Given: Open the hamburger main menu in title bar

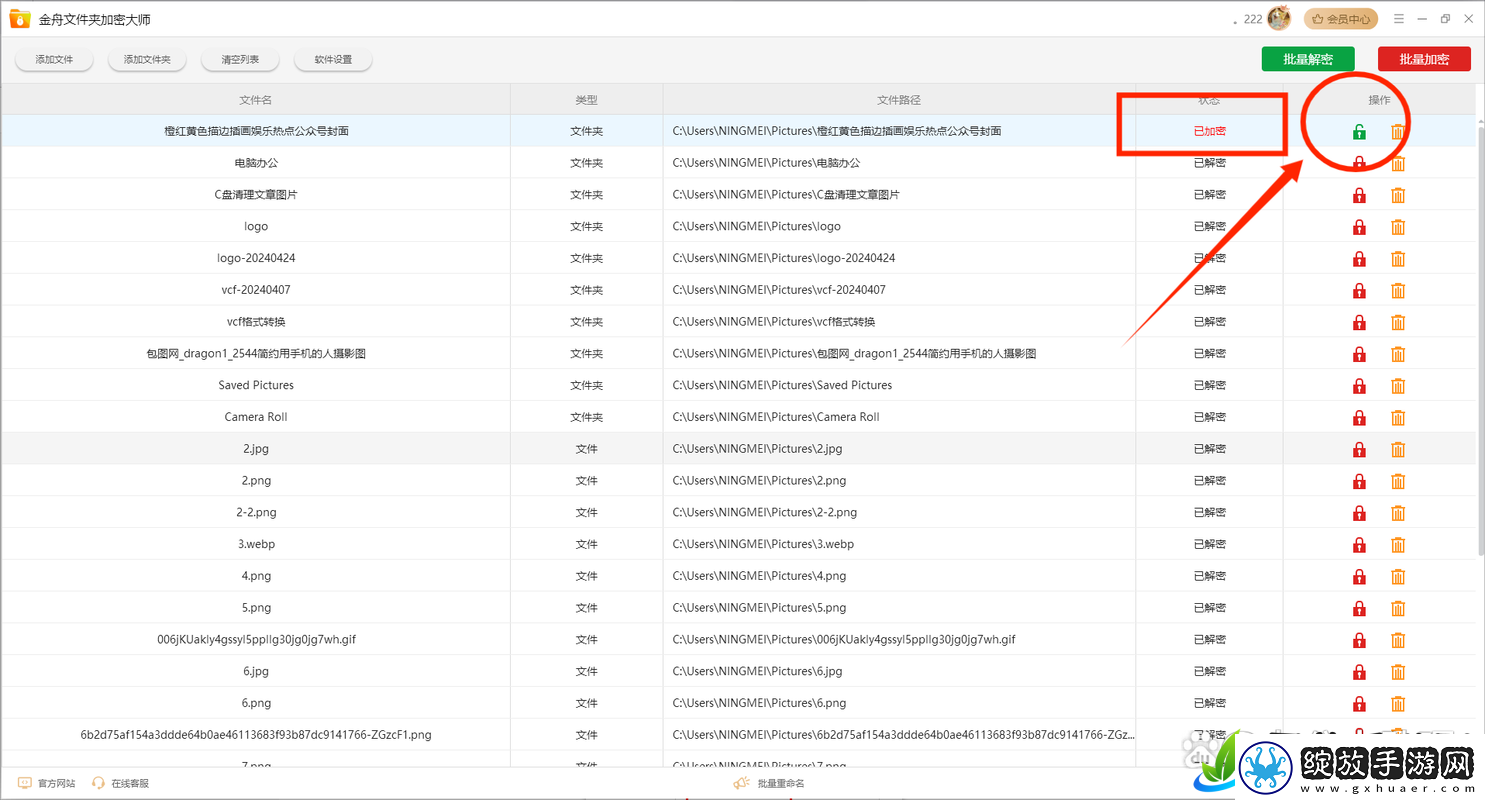Looking at the screenshot, I should [x=1399, y=19].
